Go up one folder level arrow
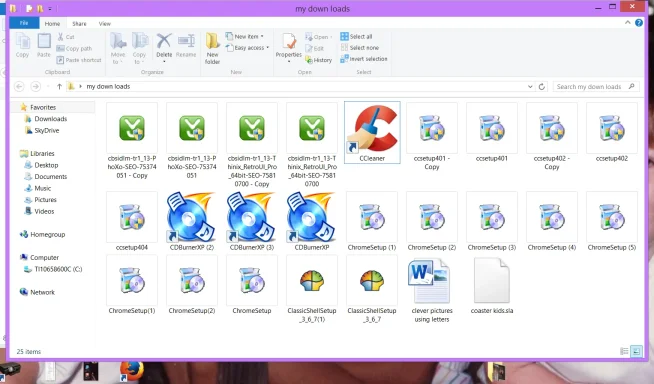654x384 pixels. click(x=59, y=86)
